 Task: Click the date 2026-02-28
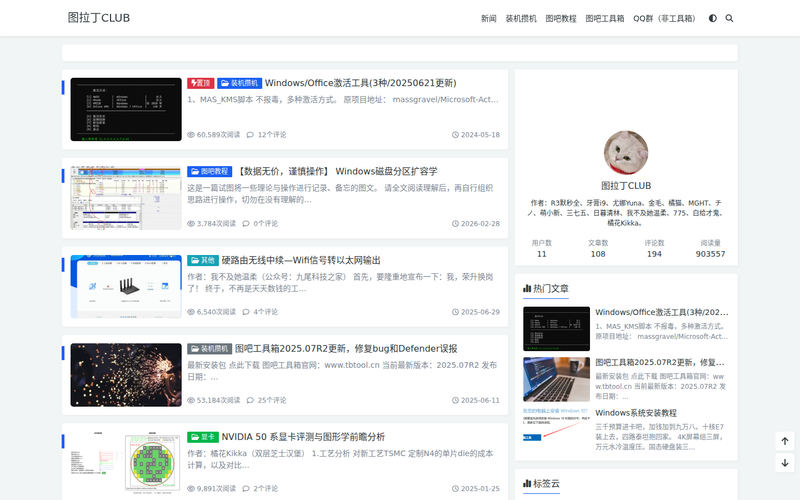tap(476, 223)
